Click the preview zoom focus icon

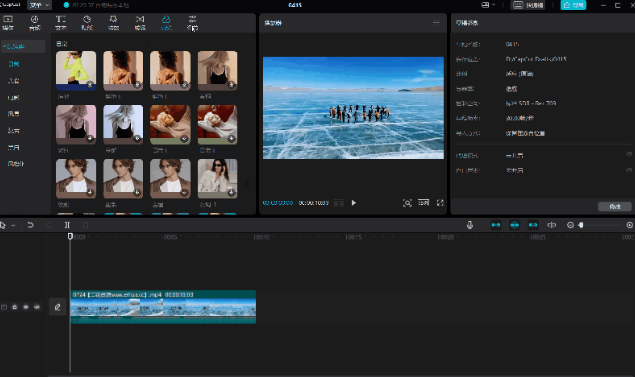point(407,203)
